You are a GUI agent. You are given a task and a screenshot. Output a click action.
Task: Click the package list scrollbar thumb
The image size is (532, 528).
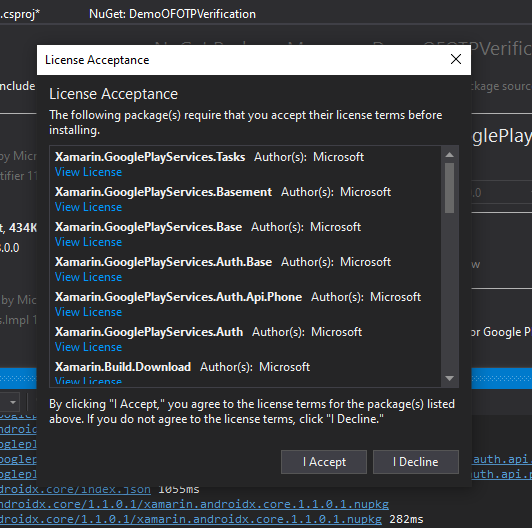click(x=450, y=188)
